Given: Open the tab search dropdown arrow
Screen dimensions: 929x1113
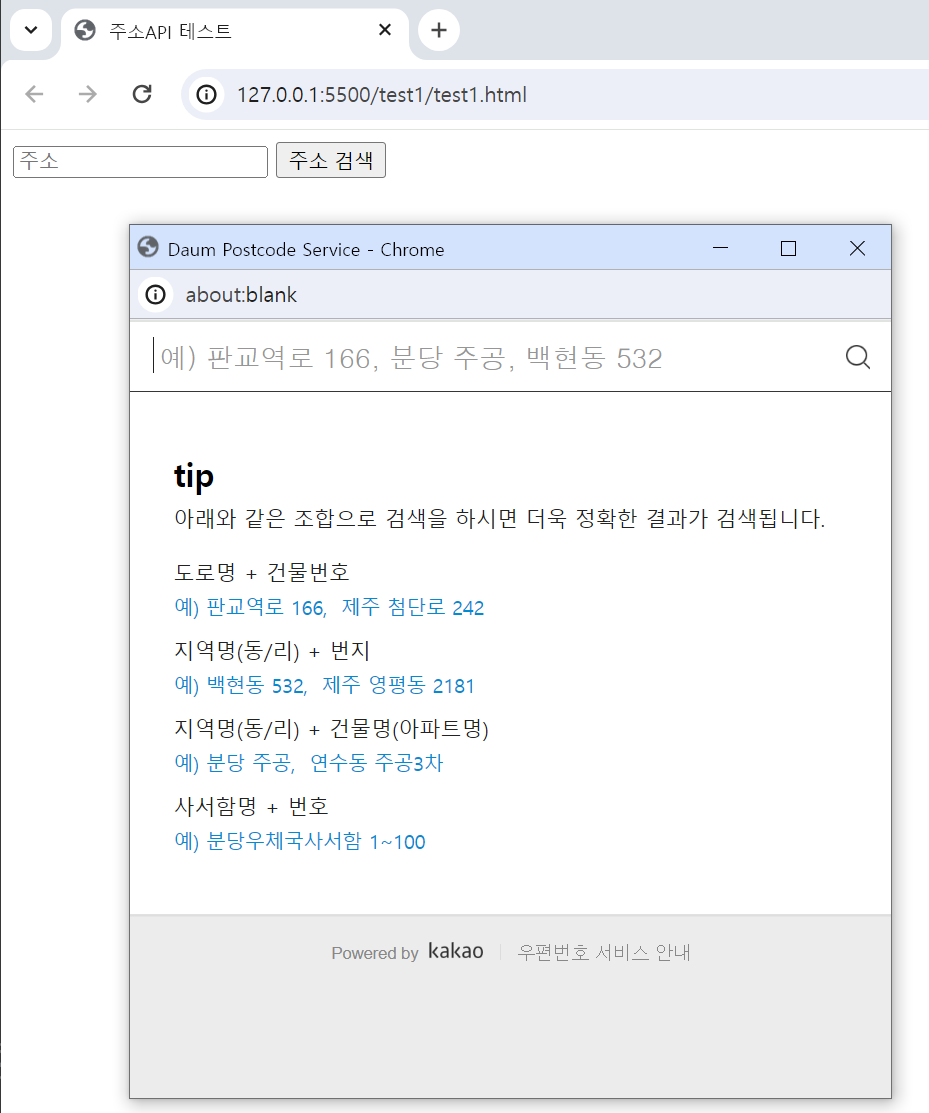Looking at the screenshot, I should tap(31, 31).
